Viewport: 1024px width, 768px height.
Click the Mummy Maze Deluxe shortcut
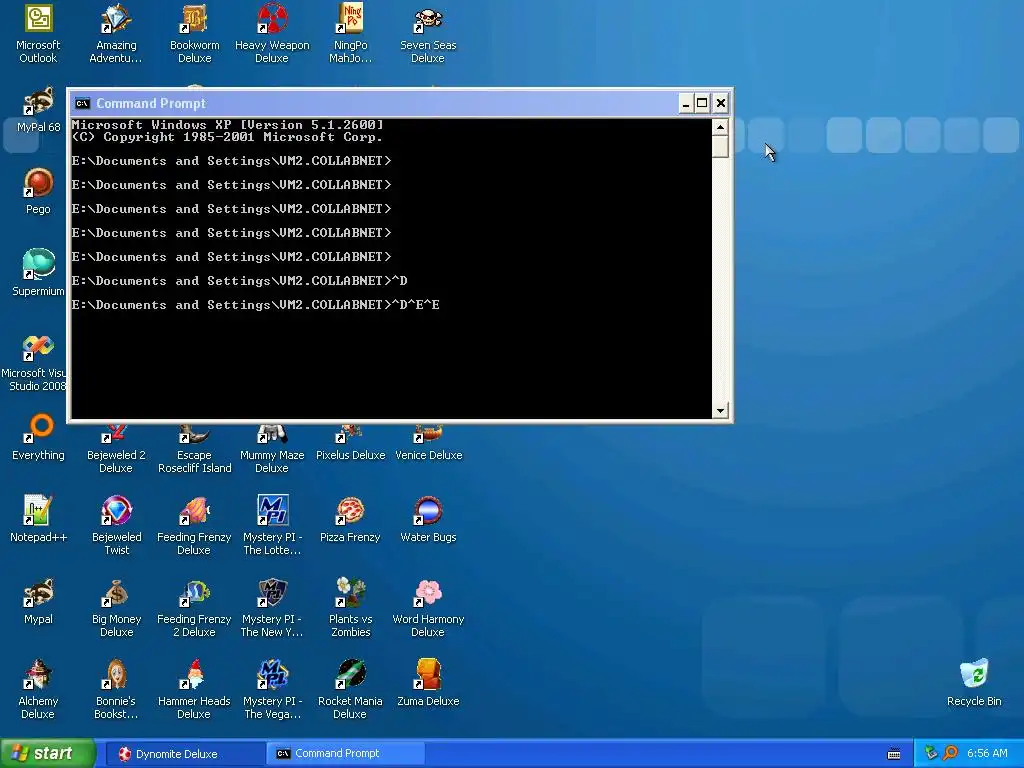[272, 447]
